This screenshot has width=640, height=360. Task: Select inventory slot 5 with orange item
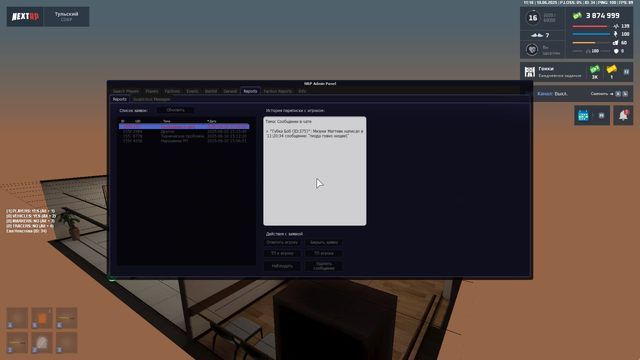[42, 318]
